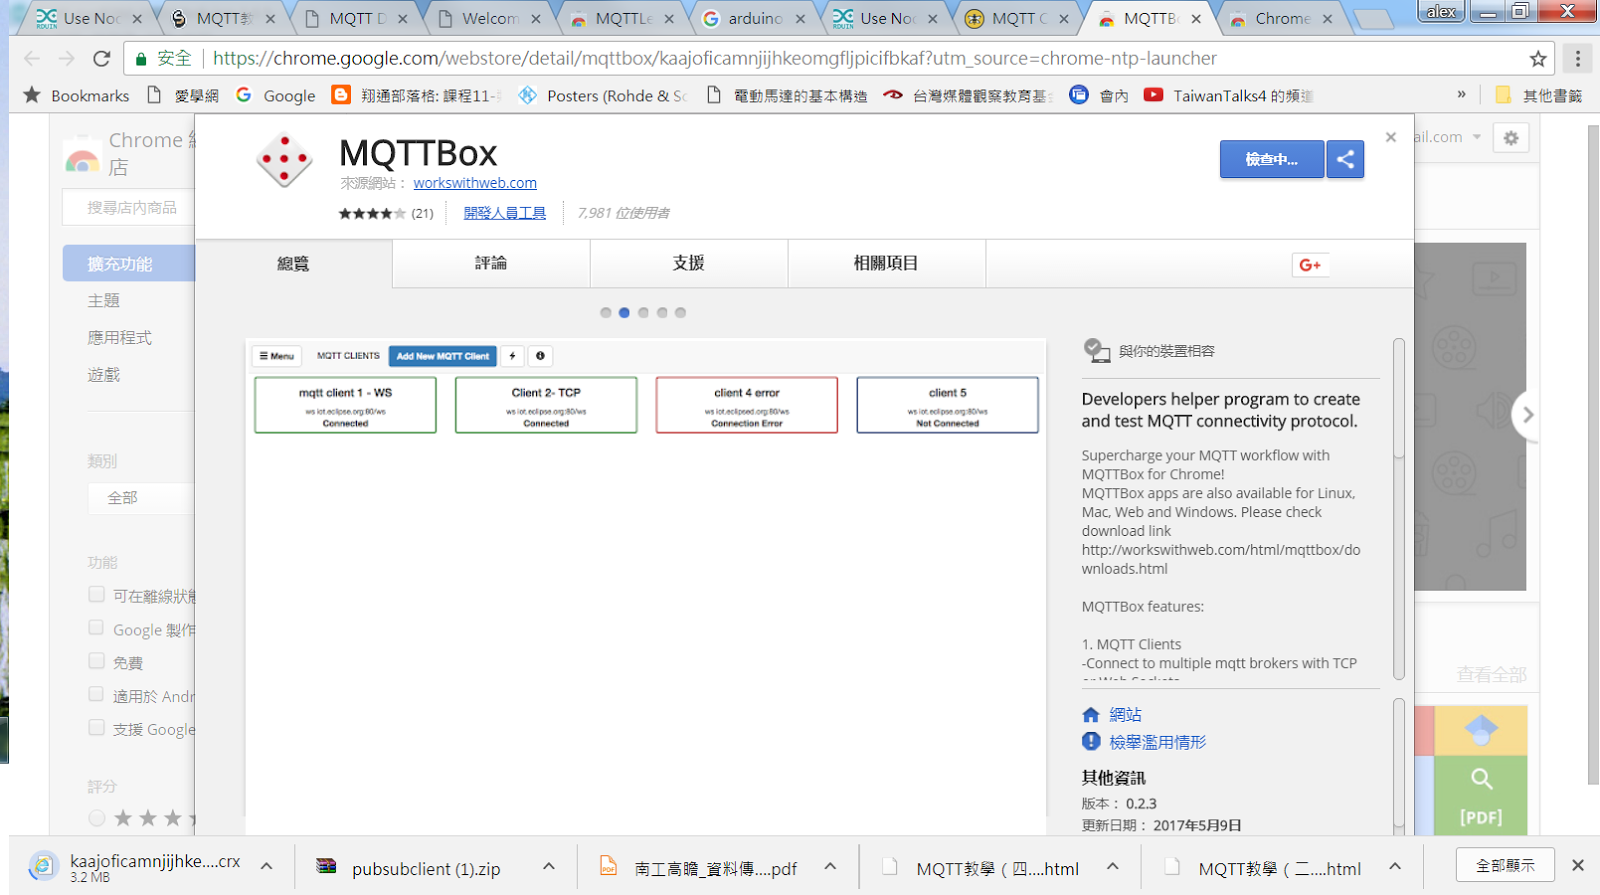Toggle the Google 製作 checkbox
1600x895 pixels.
[x=96, y=628]
